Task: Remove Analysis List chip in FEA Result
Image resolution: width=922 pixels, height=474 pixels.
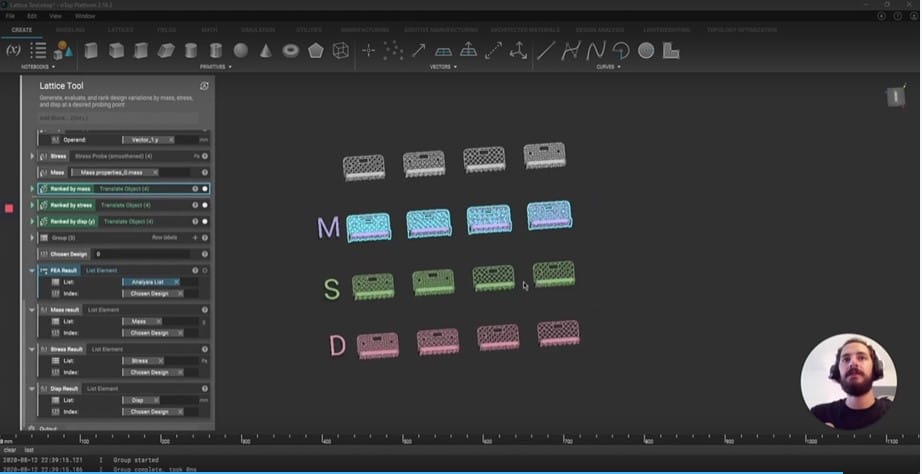Action: tap(176, 282)
